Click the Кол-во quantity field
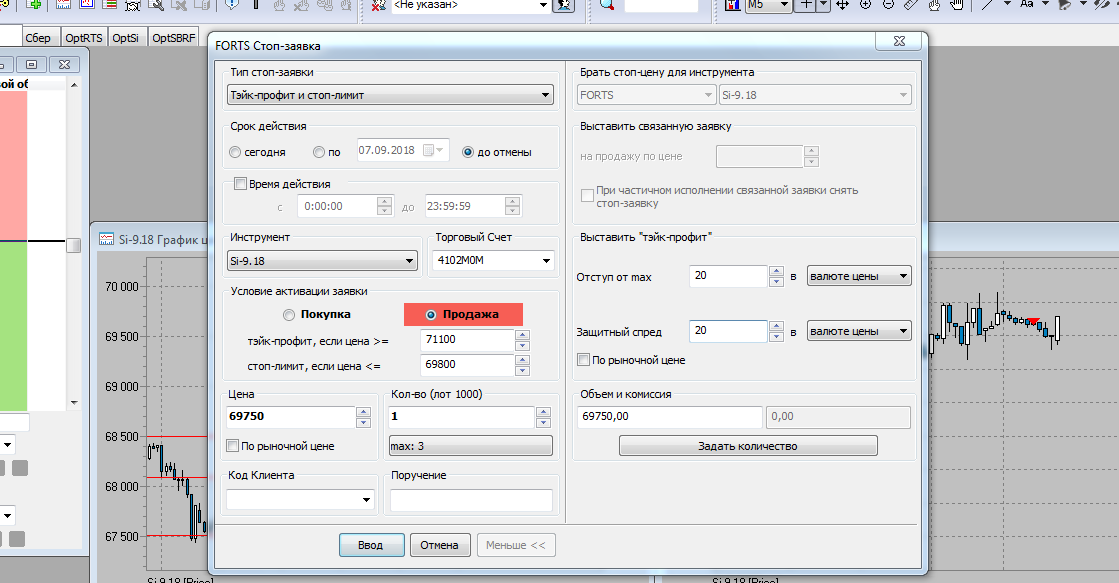 pyautogui.click(x=462, y=417)
